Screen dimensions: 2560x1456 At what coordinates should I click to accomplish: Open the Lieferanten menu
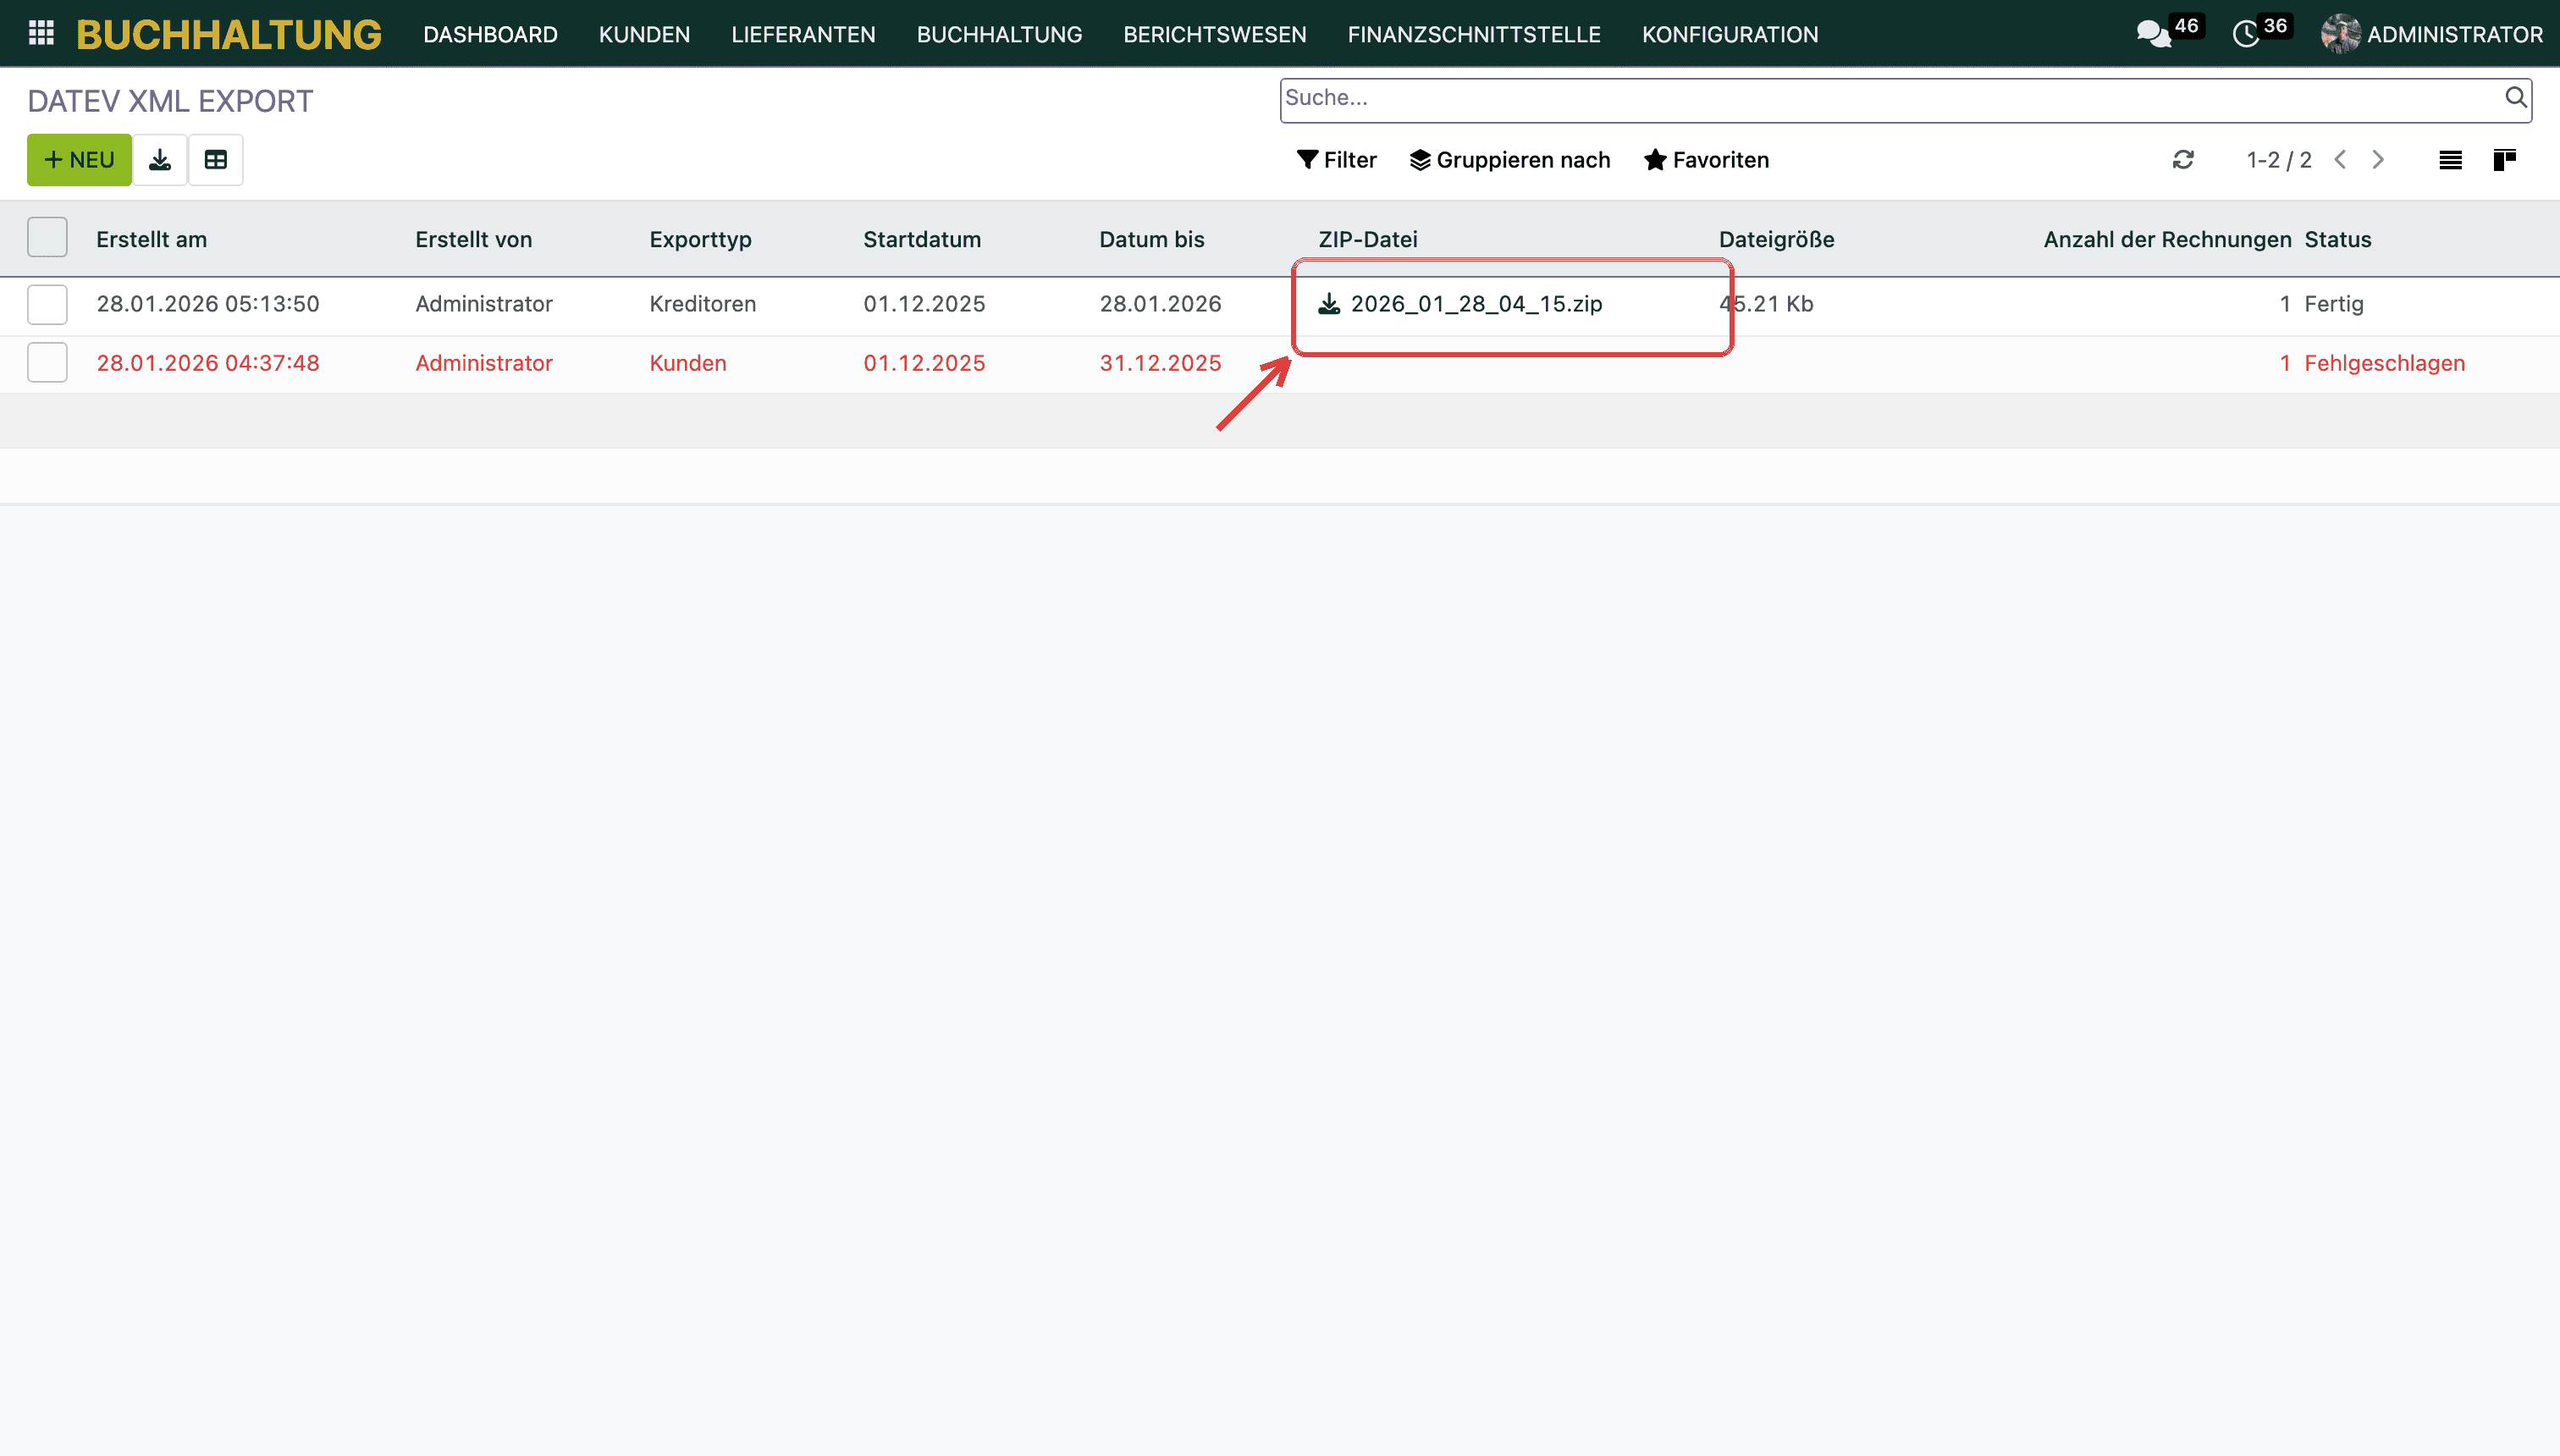pyautogui.click(x=803, y=34)
